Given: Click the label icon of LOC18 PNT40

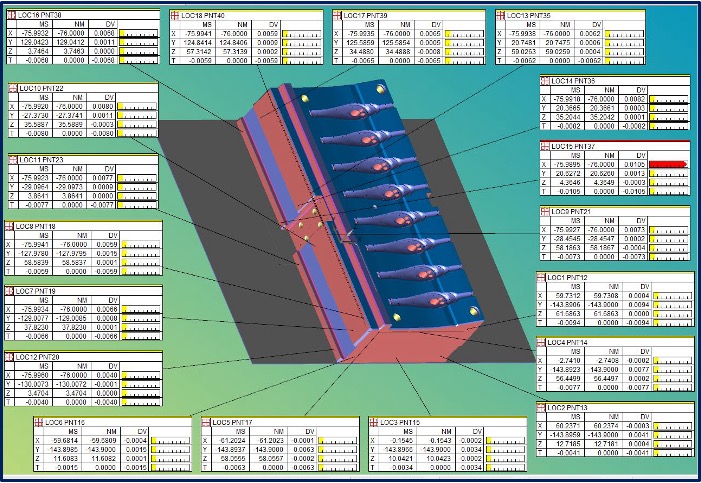Looking at the screenshot, I should coord(174,16).
